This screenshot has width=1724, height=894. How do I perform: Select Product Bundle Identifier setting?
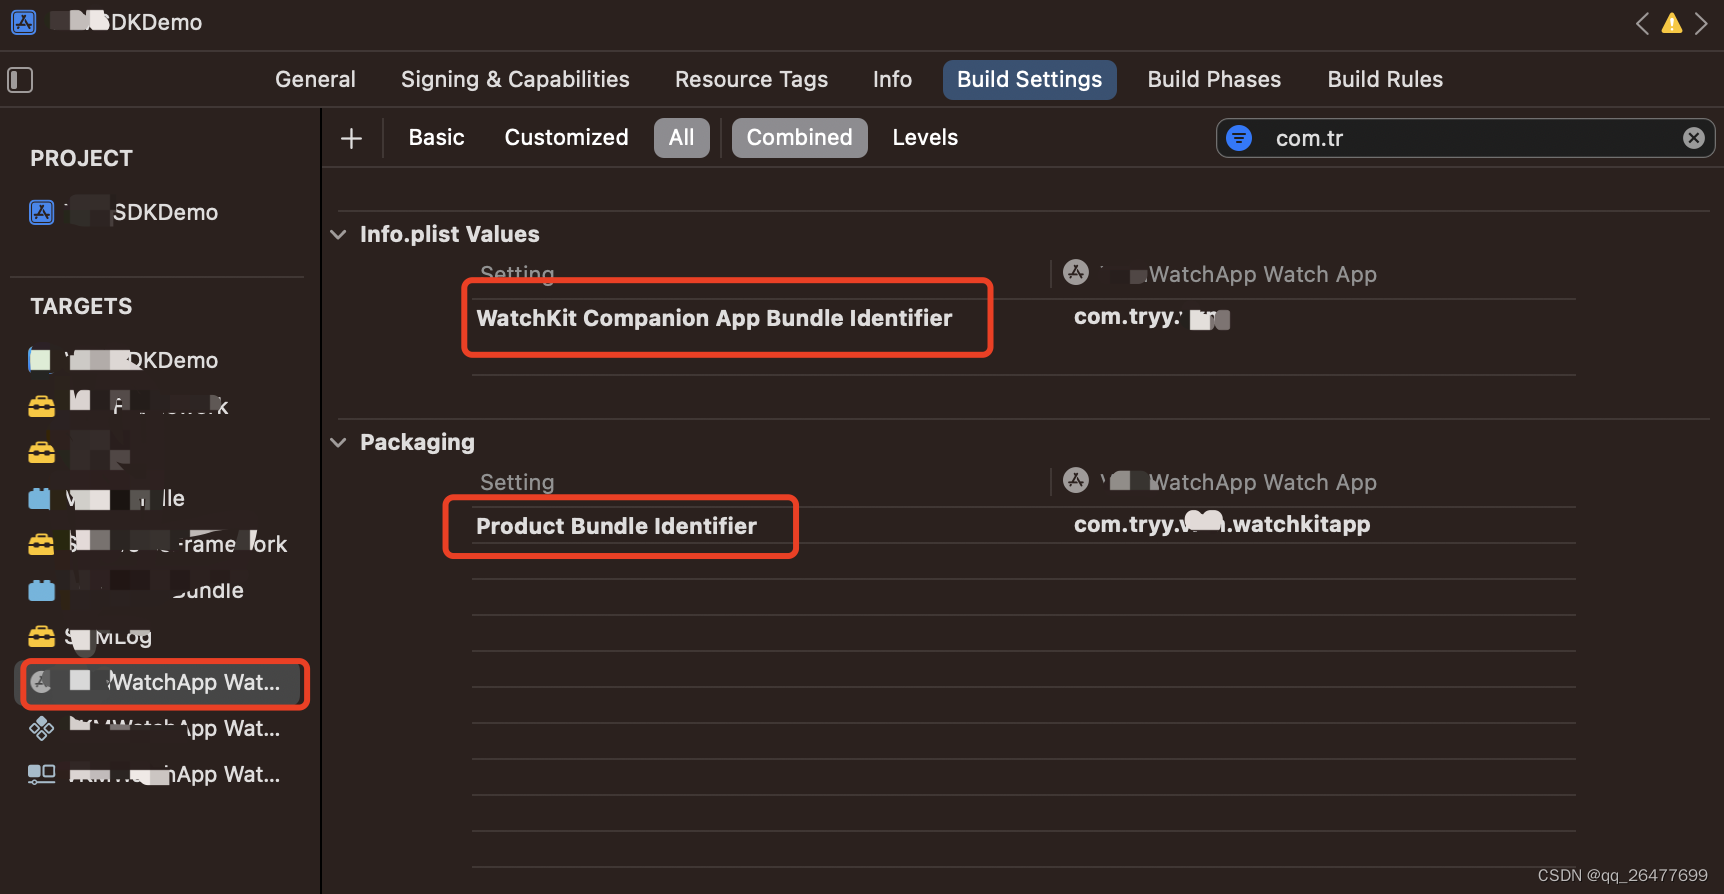616,526
